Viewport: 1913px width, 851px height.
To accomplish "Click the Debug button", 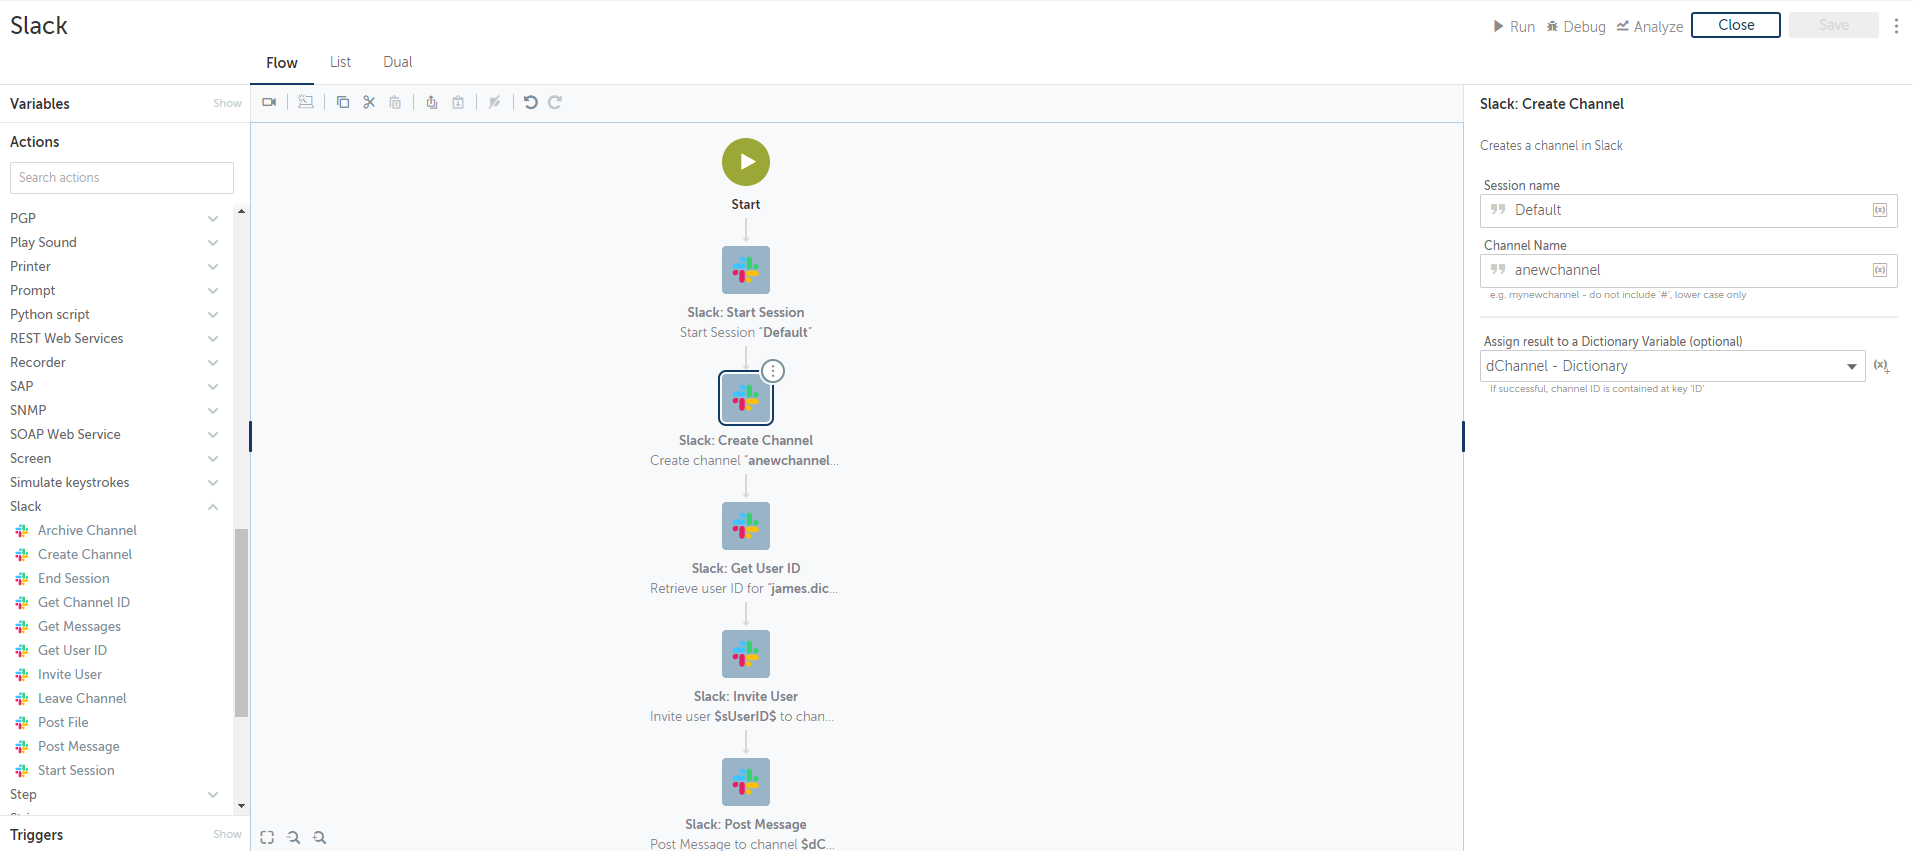I will tap(1576, 26).
